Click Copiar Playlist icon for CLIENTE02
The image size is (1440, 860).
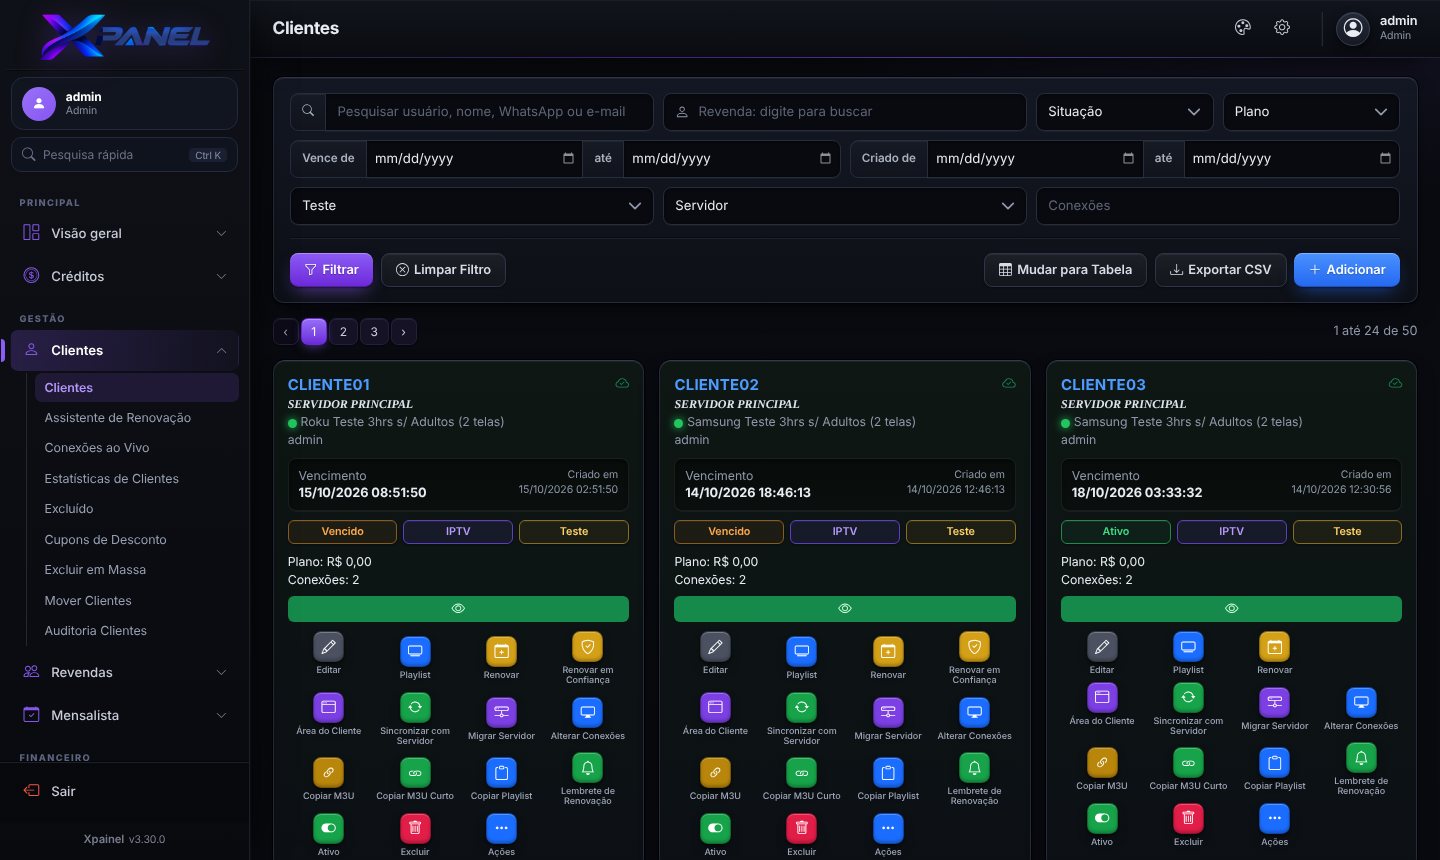click(x=888, y=773)
